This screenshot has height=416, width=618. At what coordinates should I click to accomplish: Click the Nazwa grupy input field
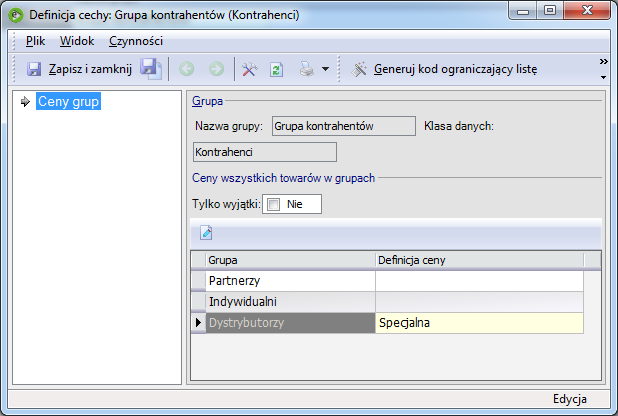[344, 126]
